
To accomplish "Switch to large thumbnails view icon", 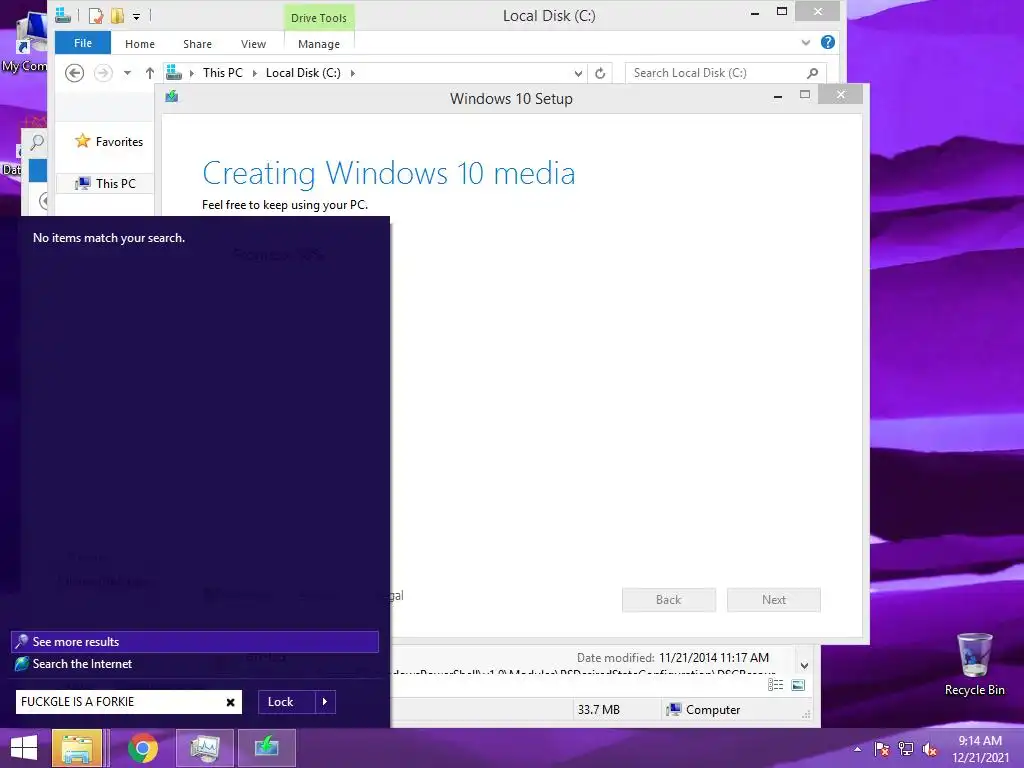I will click(798, 684).
